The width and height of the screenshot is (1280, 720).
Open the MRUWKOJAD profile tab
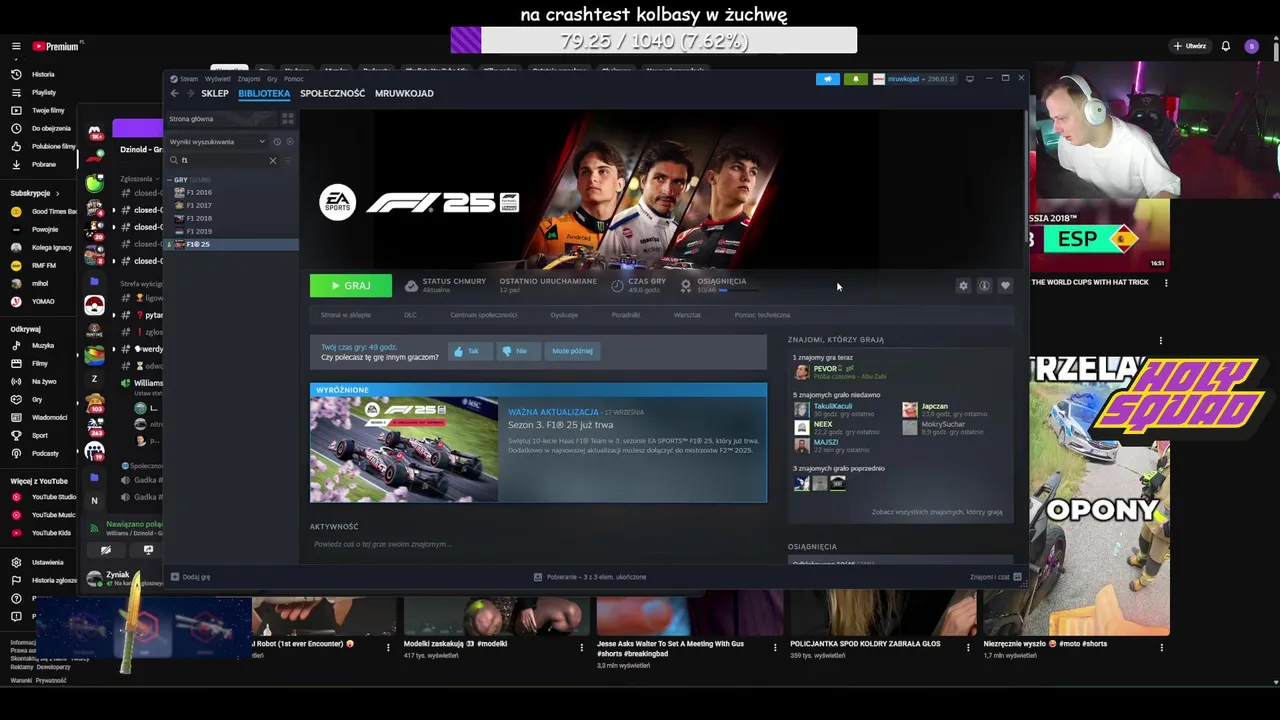tap(404, 93)
